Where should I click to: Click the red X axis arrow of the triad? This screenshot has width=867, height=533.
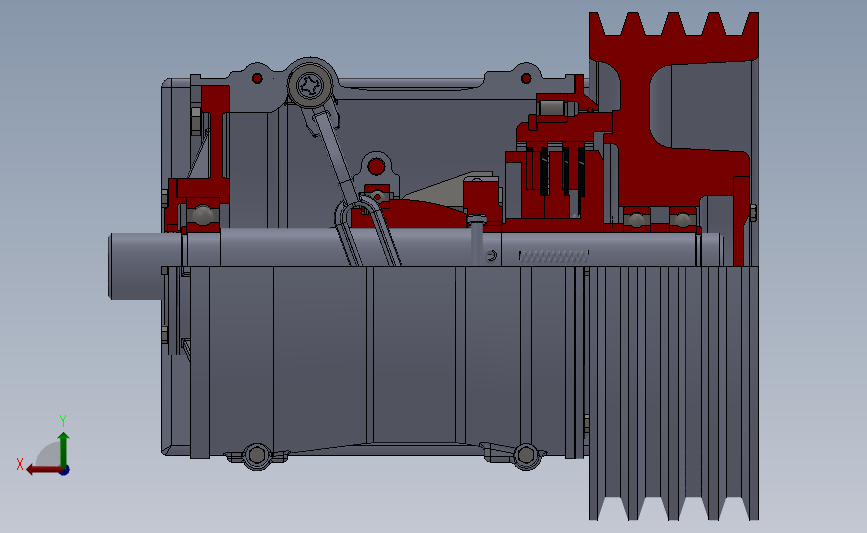pyautogui.click(x=44, y=470)
